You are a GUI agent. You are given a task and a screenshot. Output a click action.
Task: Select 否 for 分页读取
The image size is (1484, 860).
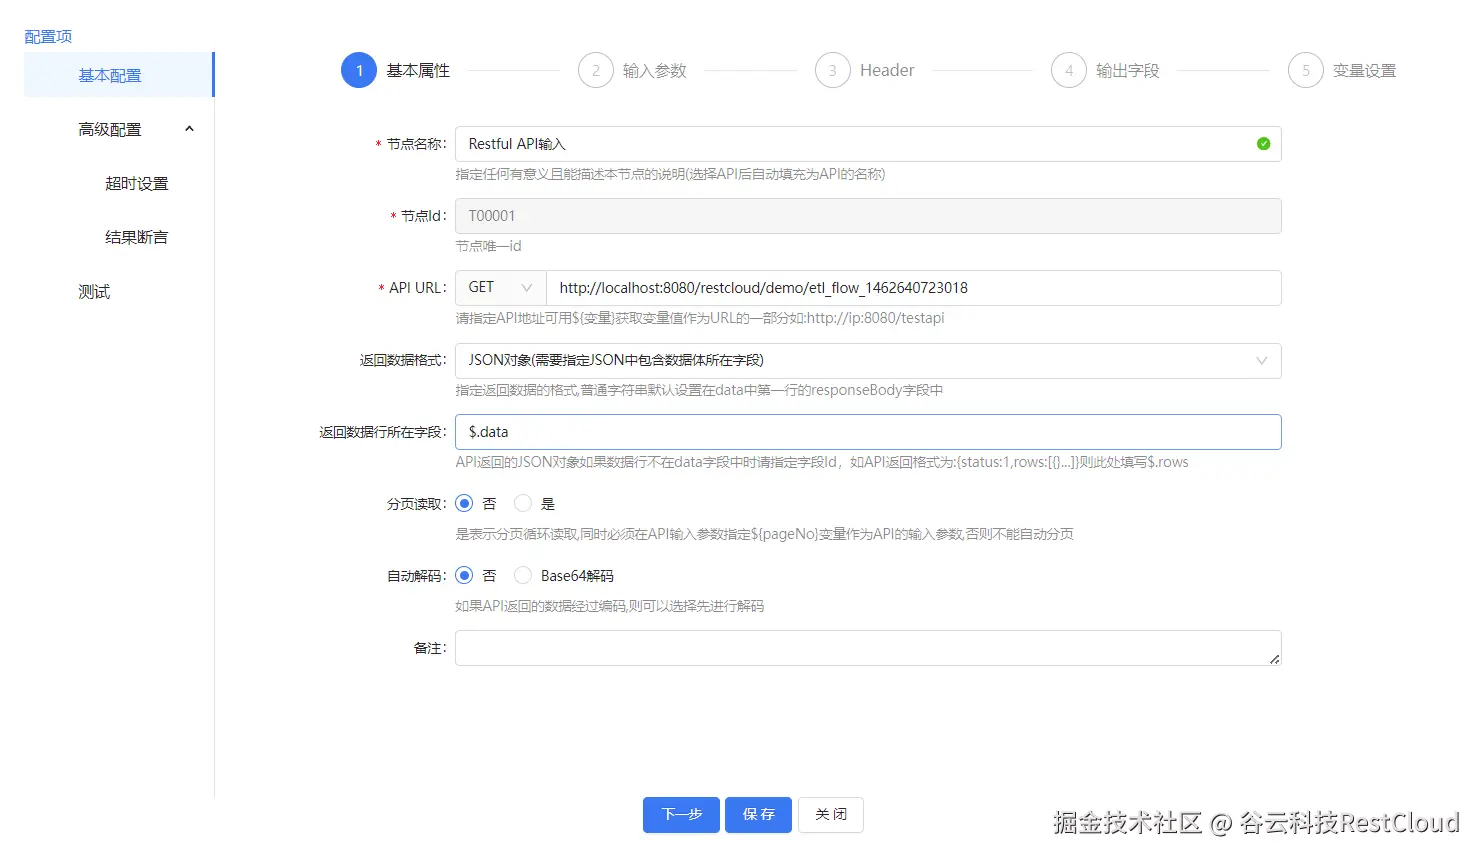point(464,503)
